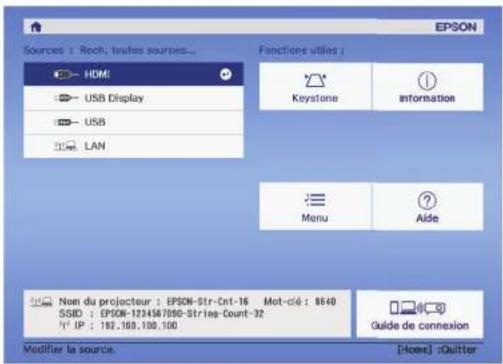
Task: Switch to the LAN source
Action: click(134, 146)
